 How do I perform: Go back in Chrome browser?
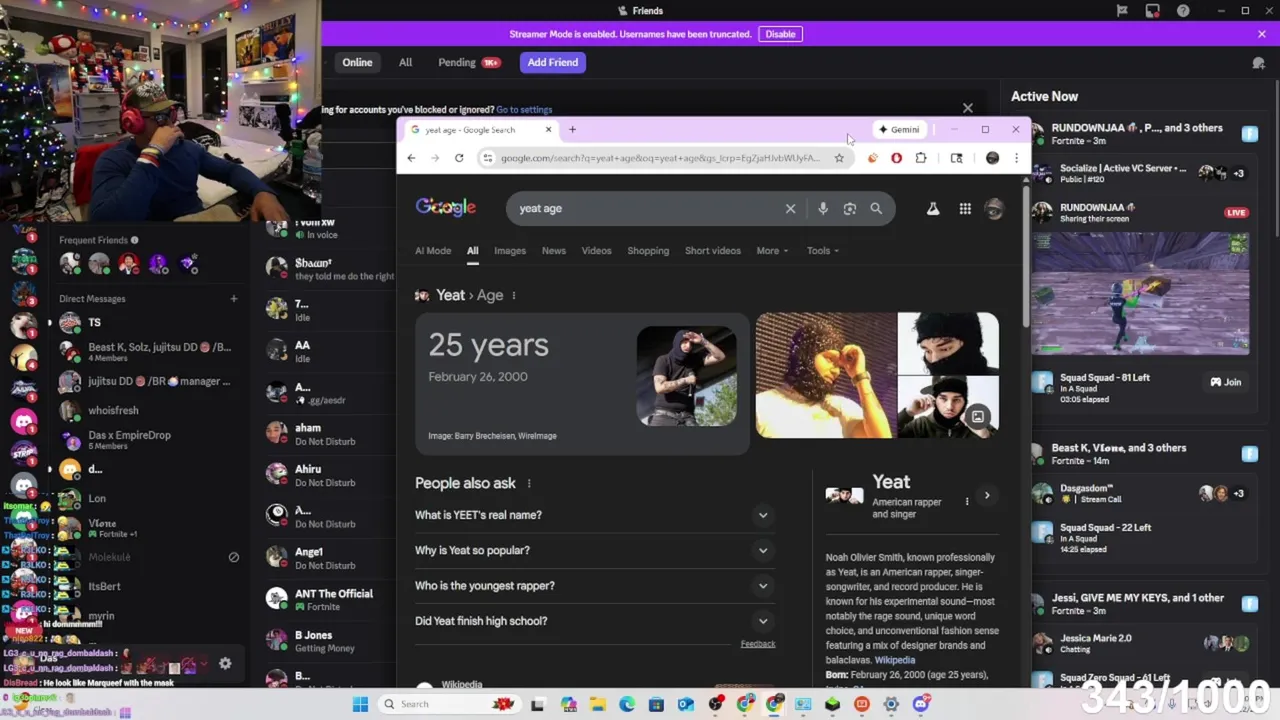[x=411, y=158]
